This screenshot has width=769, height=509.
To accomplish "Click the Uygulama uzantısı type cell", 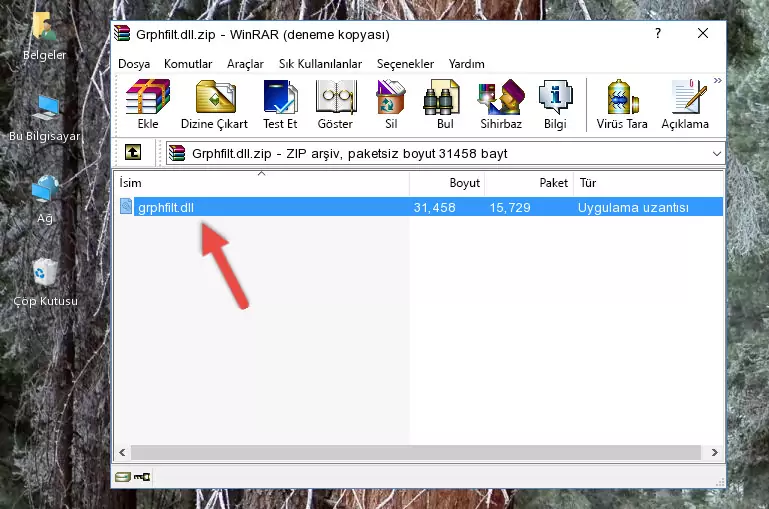I will click(633, 207).
